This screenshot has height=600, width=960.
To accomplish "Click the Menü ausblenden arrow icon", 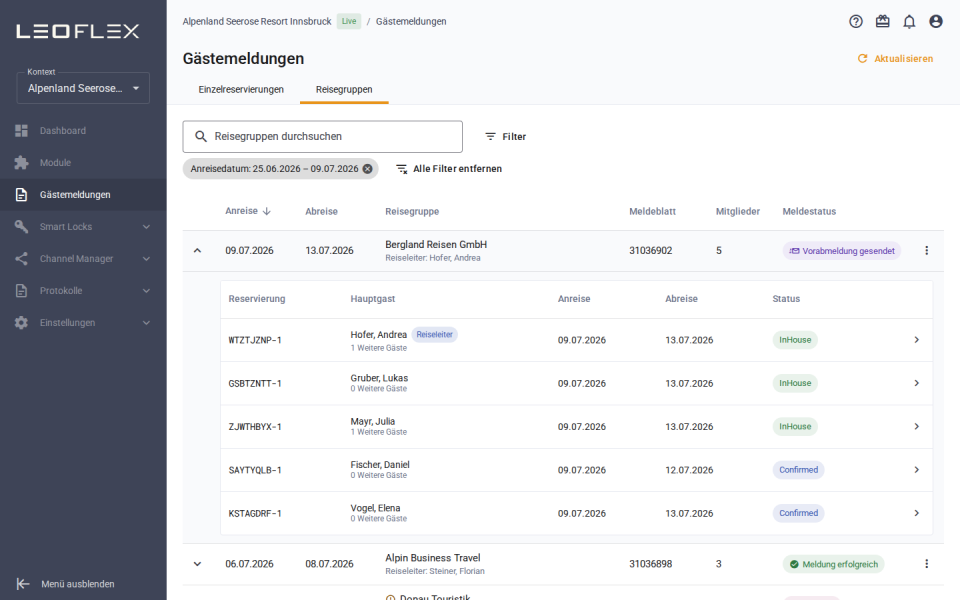I will click(23, 583).
